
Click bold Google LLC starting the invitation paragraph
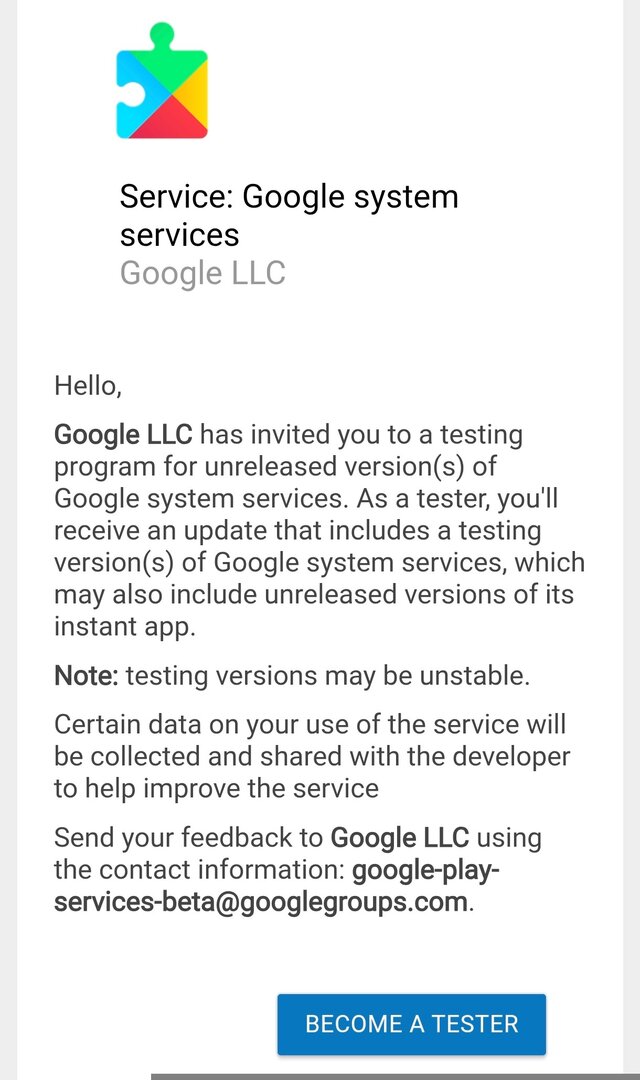click(x=122, y=435)
